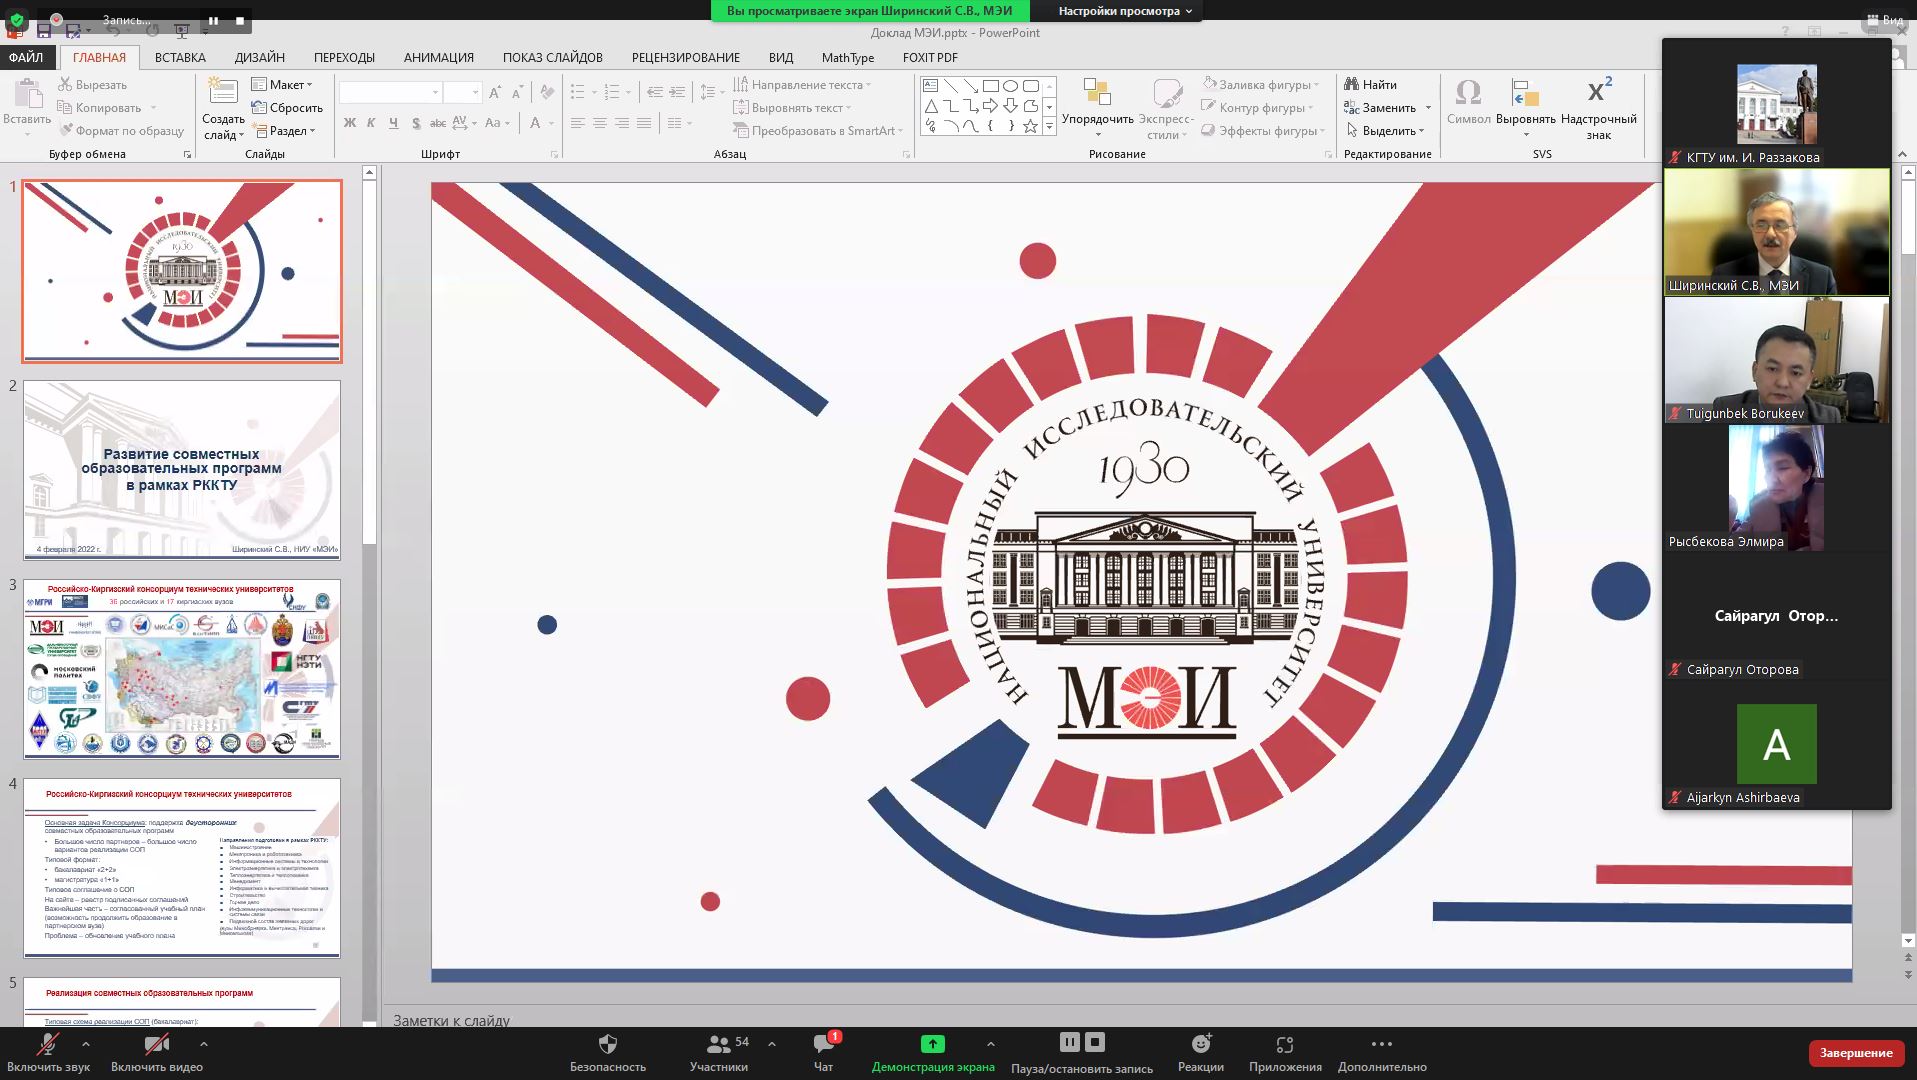Click the Cut (Вырезать) scissors icon
Image resolution: width=1917 pixels, height=1080 pixels.
(65, 85)
